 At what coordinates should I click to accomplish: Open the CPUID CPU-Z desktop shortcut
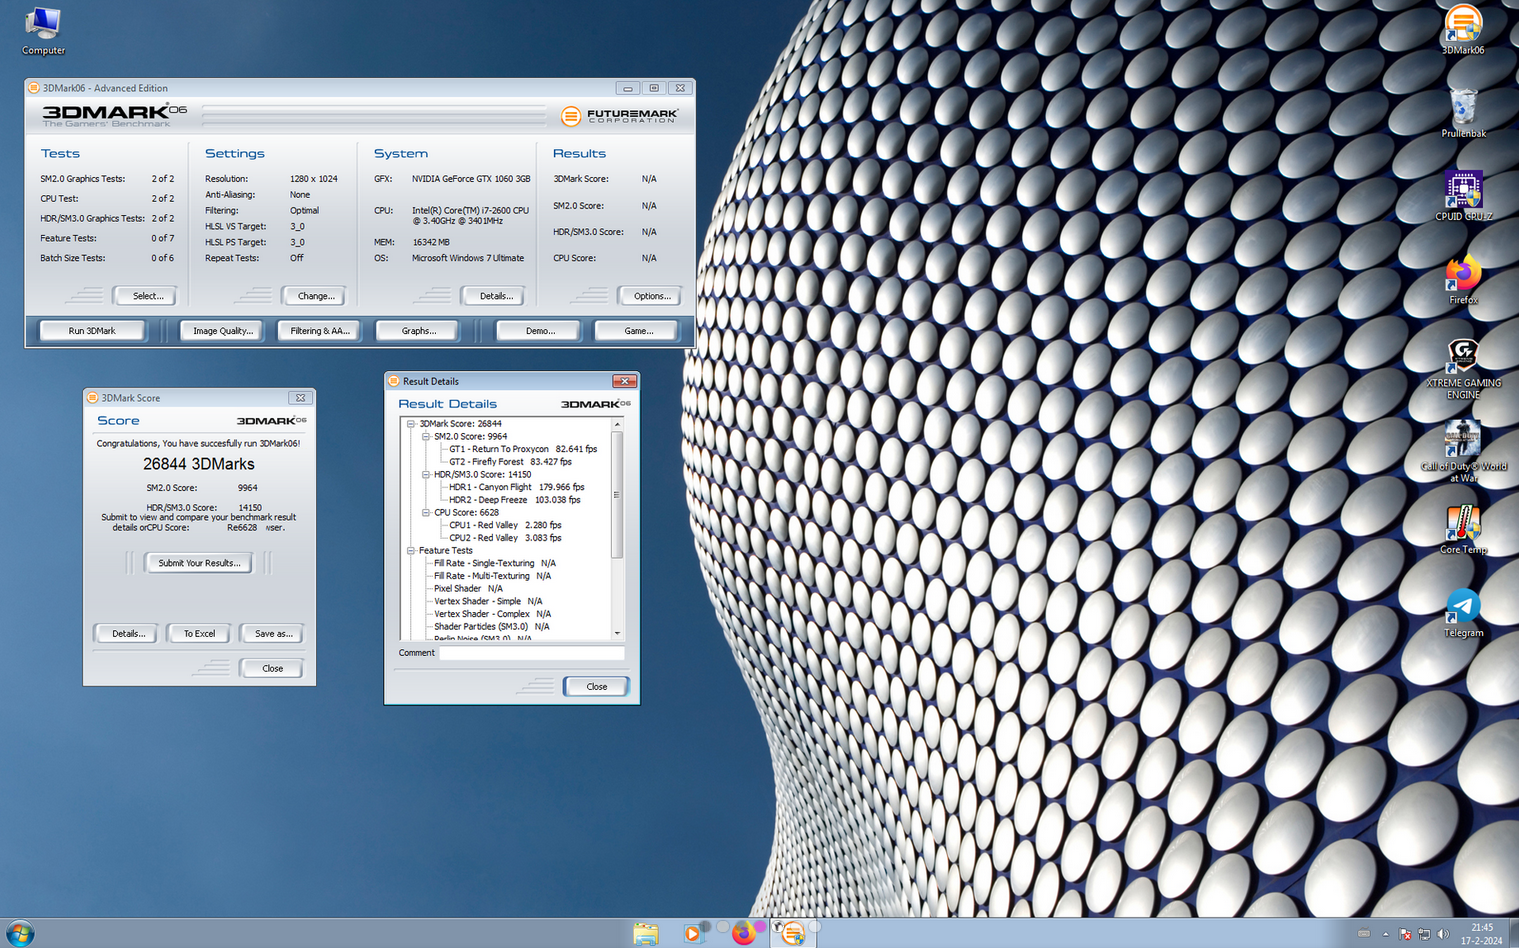(x=1463, y=195)
